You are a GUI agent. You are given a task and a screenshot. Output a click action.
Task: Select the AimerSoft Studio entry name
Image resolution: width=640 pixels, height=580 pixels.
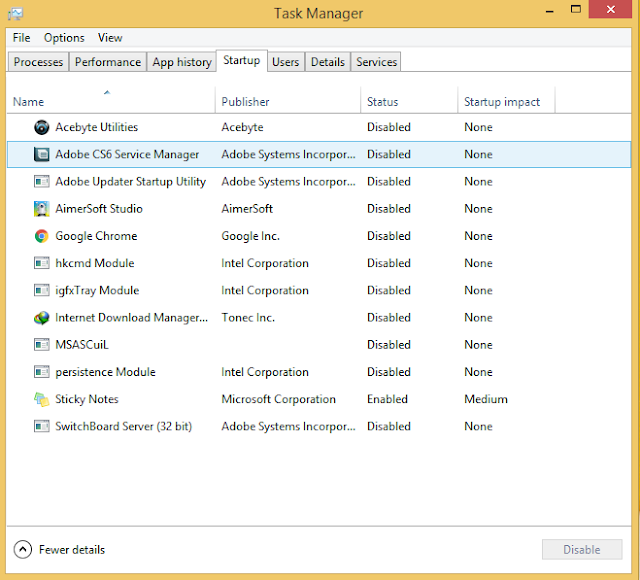pos(99,209)
